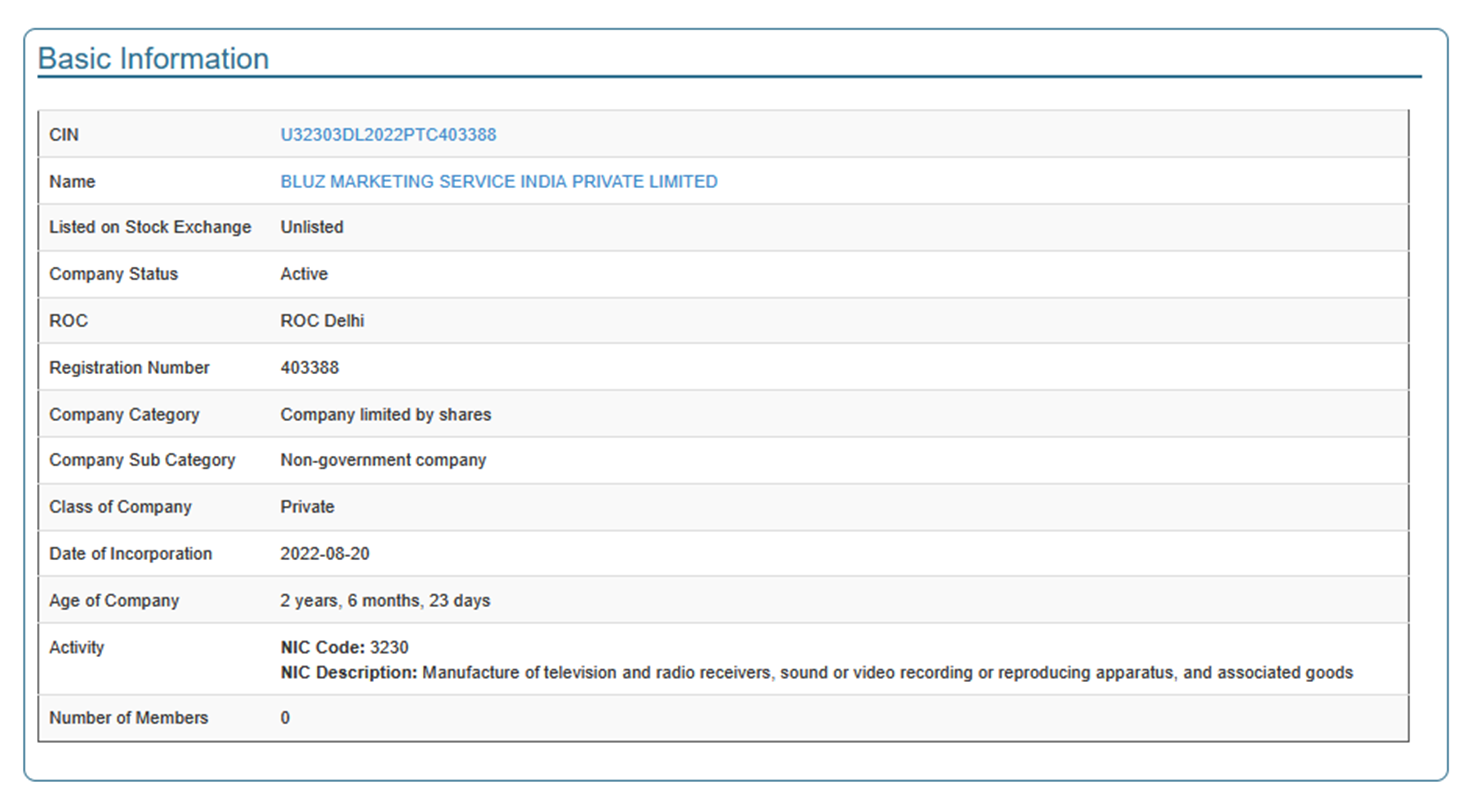Select the NIC Code 3230 line
Image resolution: width=1469 pixels, height=794 pixels.
[345, 648]
